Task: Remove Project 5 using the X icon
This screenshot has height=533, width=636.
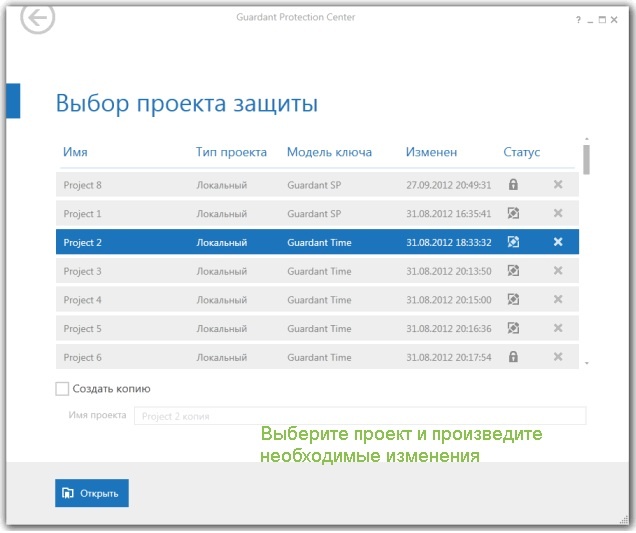Action: click(558, 328)
